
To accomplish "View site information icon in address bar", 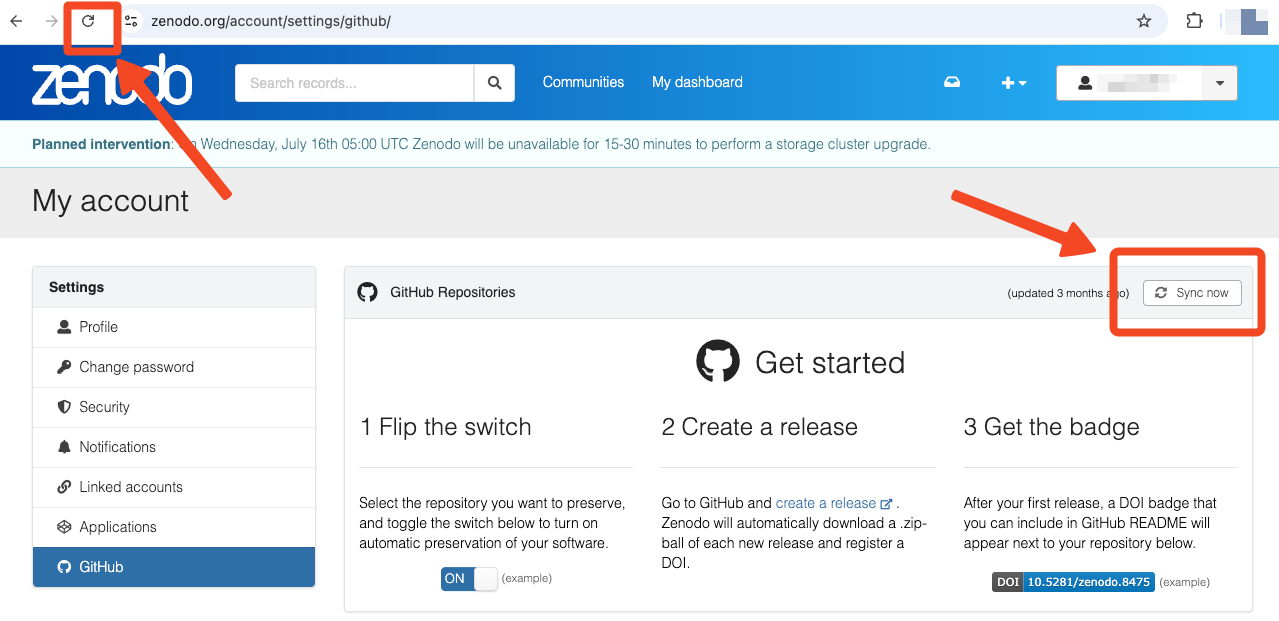I will 131,21.
